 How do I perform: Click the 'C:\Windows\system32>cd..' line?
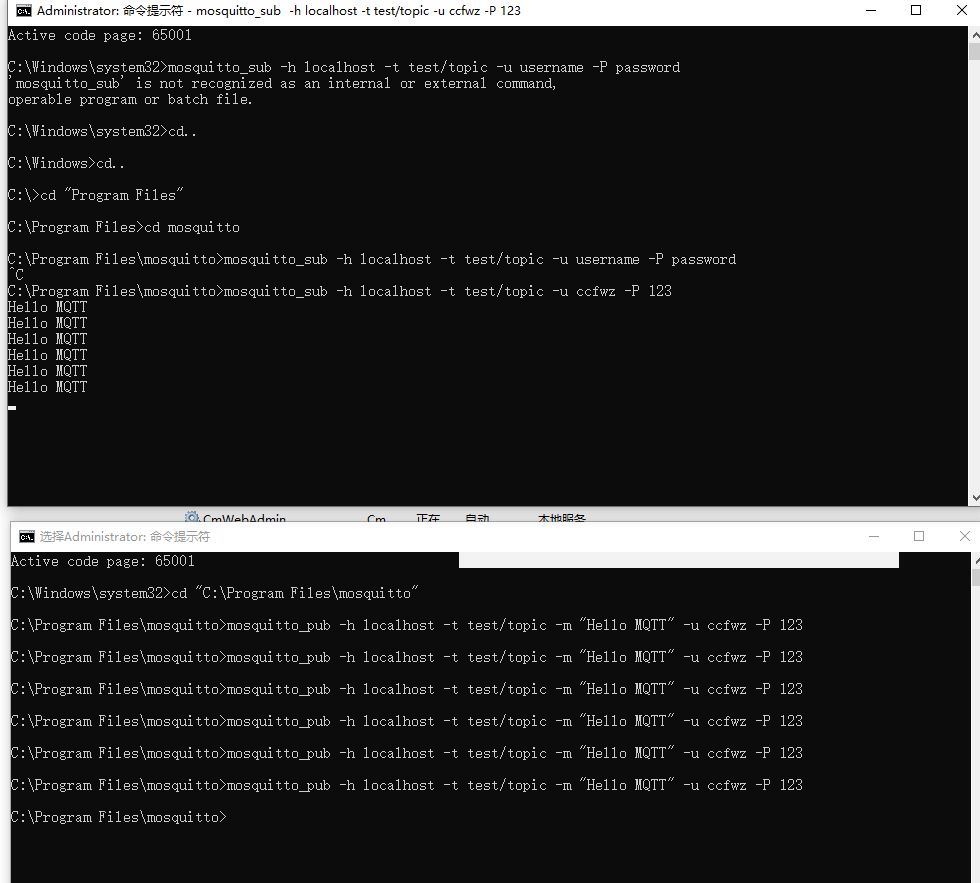click(102, 132)
